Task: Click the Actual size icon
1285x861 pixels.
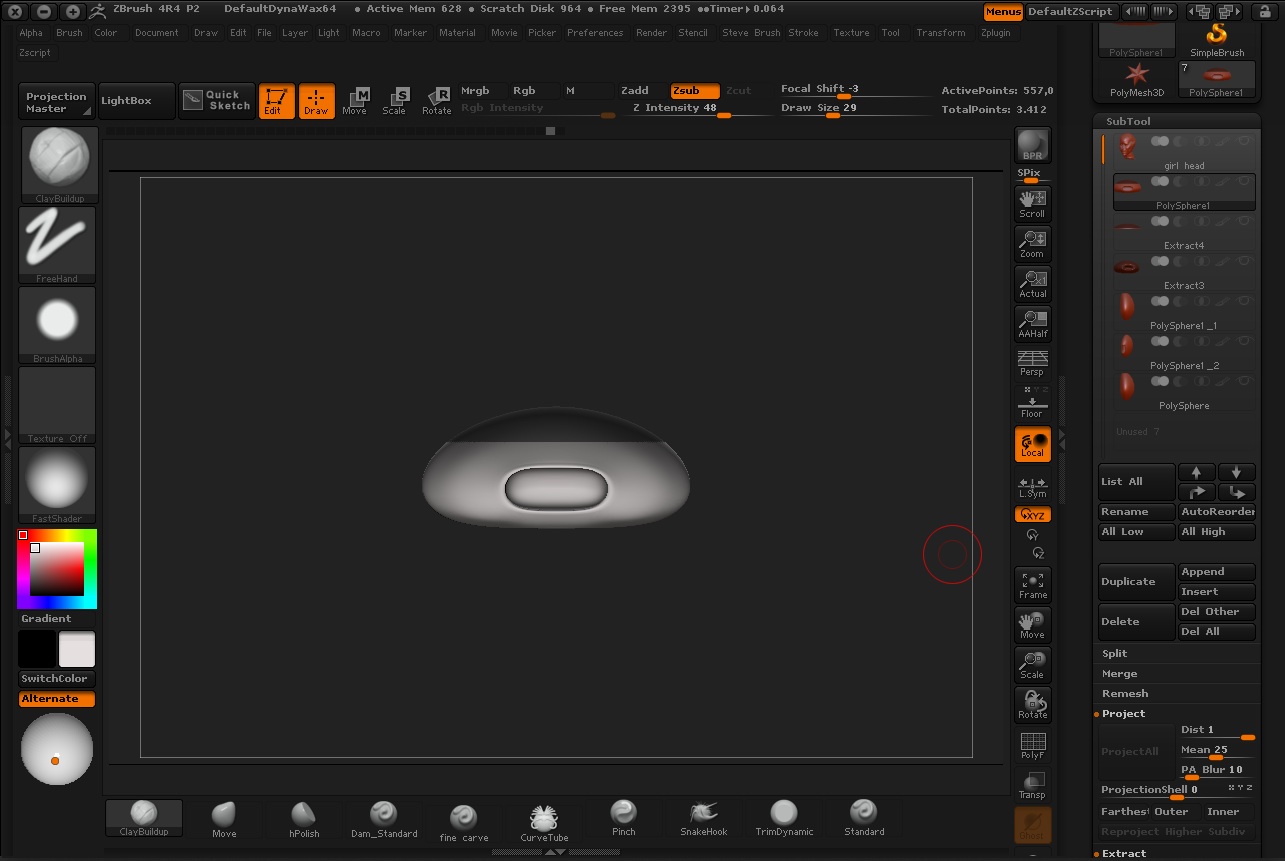Action: (x=1032, y=283)
